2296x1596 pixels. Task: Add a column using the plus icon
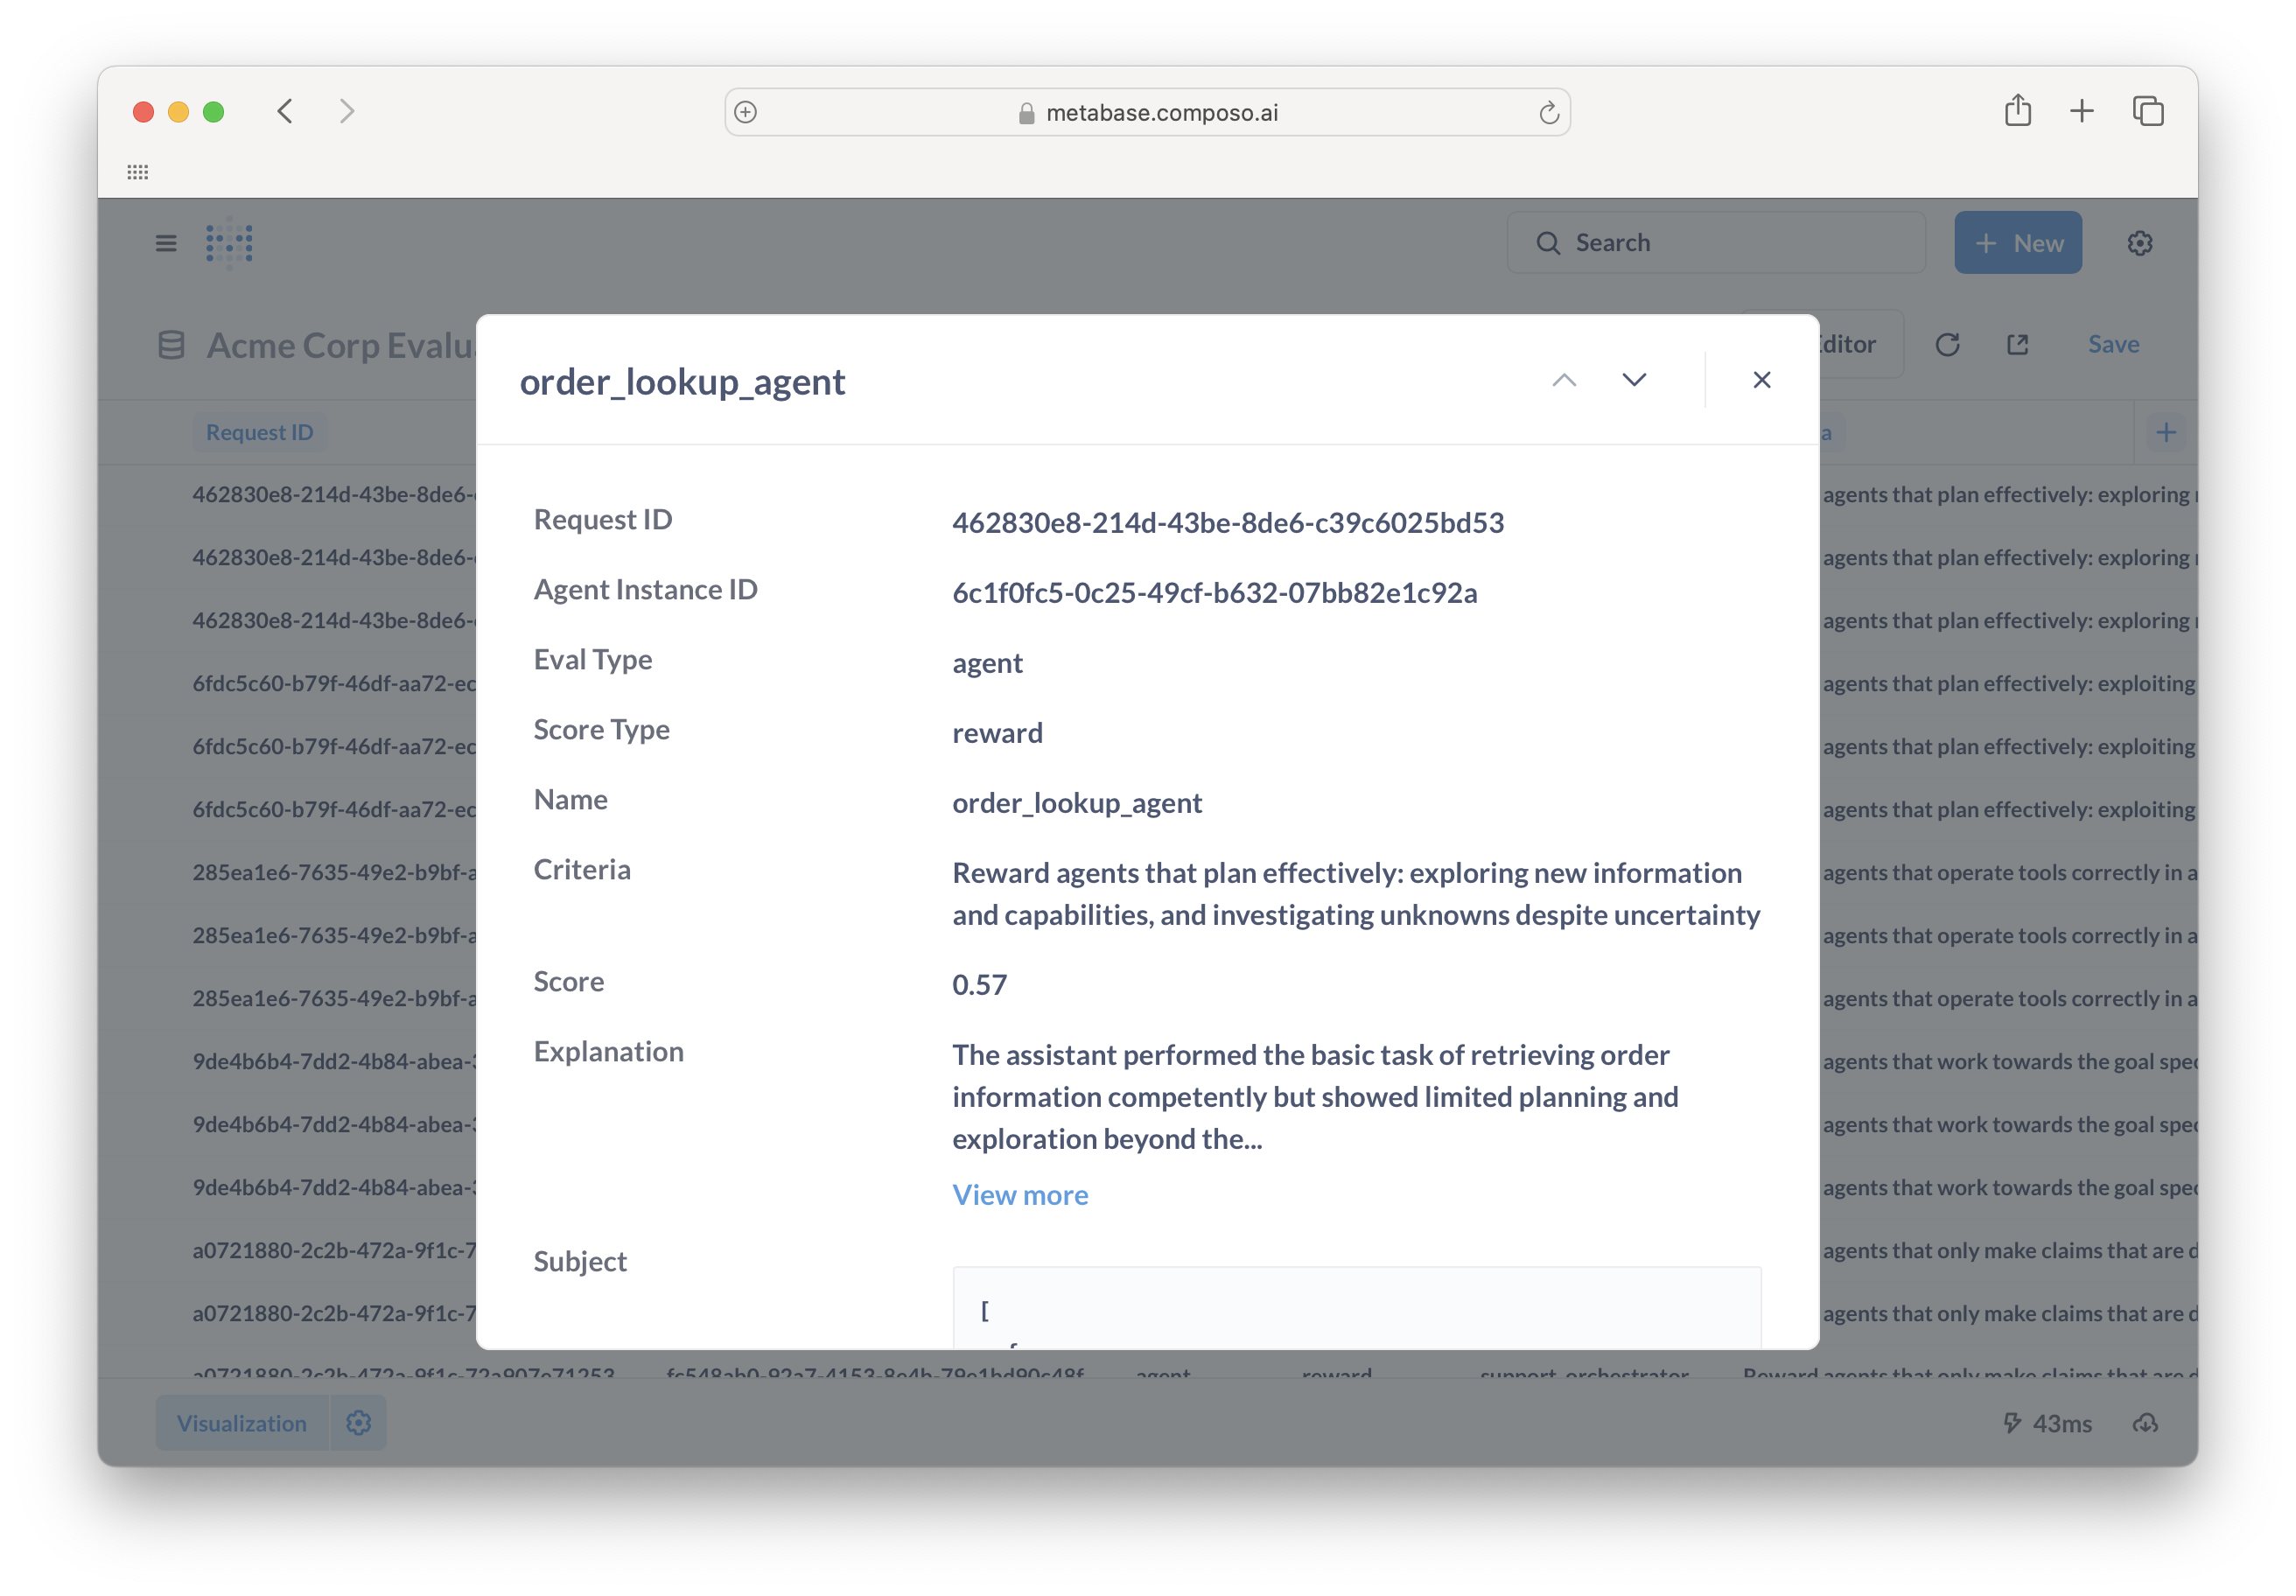[x=2166, y=431]
